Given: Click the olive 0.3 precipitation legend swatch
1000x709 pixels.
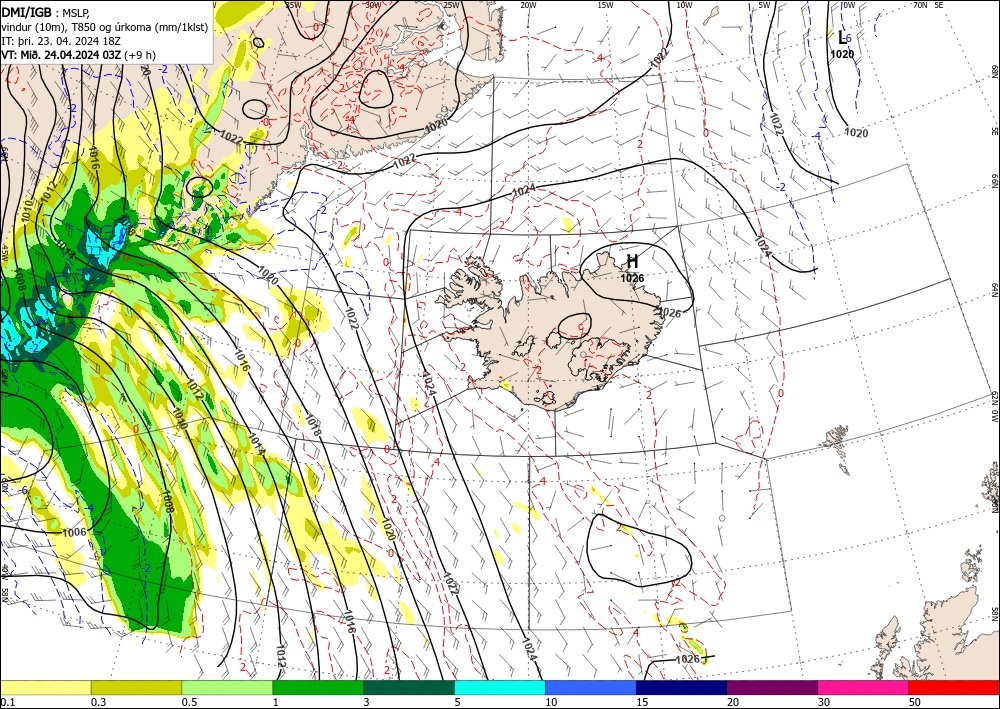Looking at the screenshot, I should 136,687.
